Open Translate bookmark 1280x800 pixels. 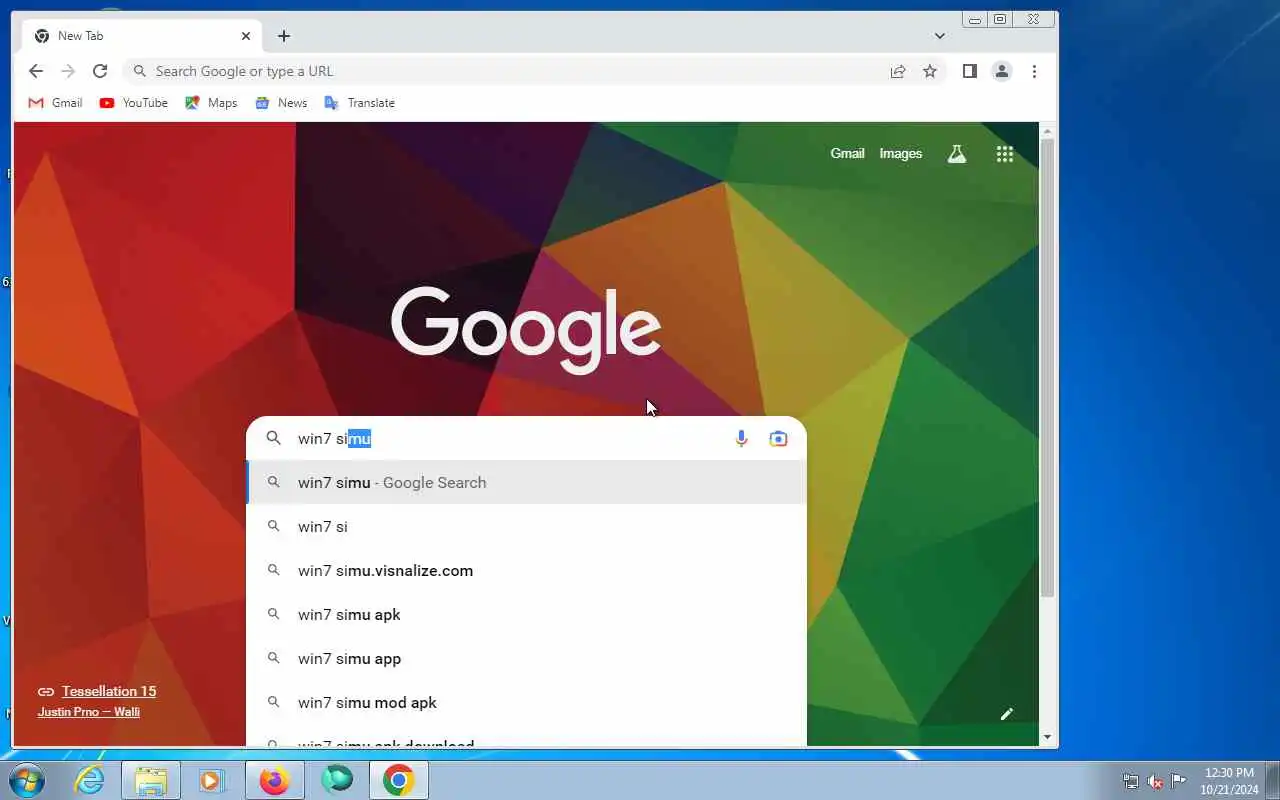coord(360,103)
